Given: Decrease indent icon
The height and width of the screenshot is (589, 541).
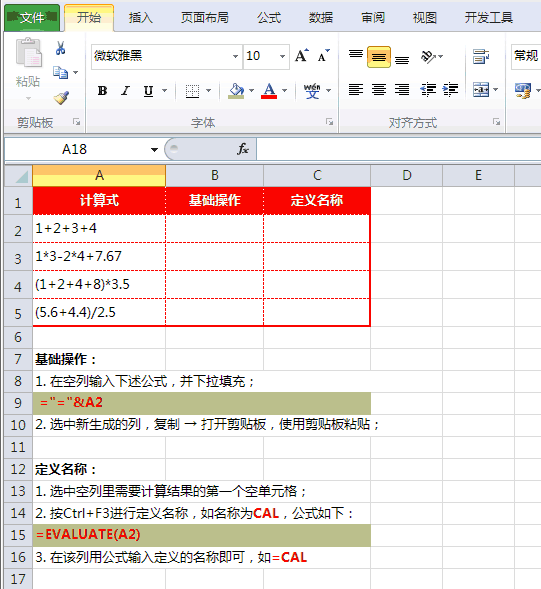Looking at the screenshot, I should click(x=428, y=89).
